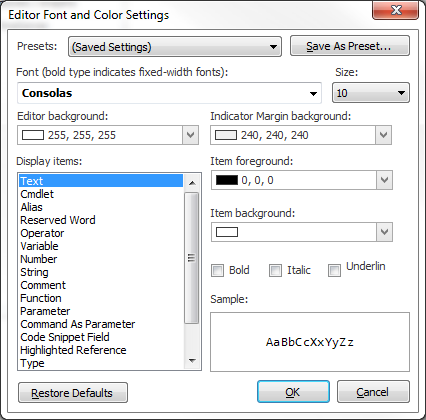
Task: Click the display items scroll down arrow
Action: [192, 361]
